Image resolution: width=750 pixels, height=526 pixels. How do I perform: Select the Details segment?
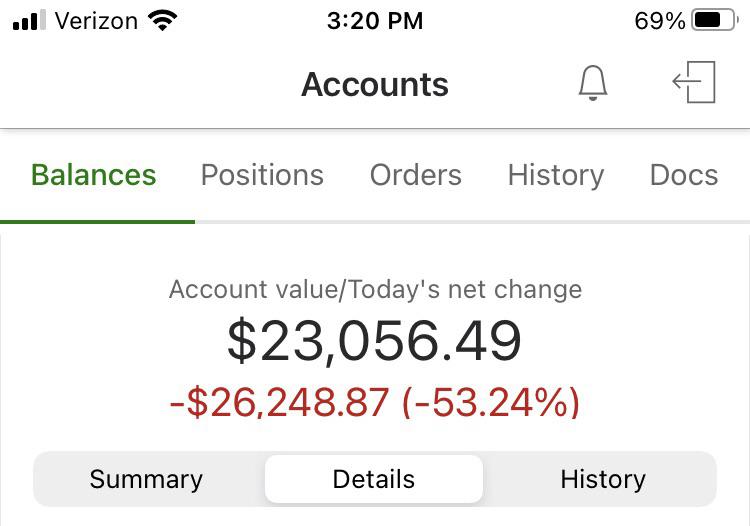pyautogui.click(x=374, y=479)
